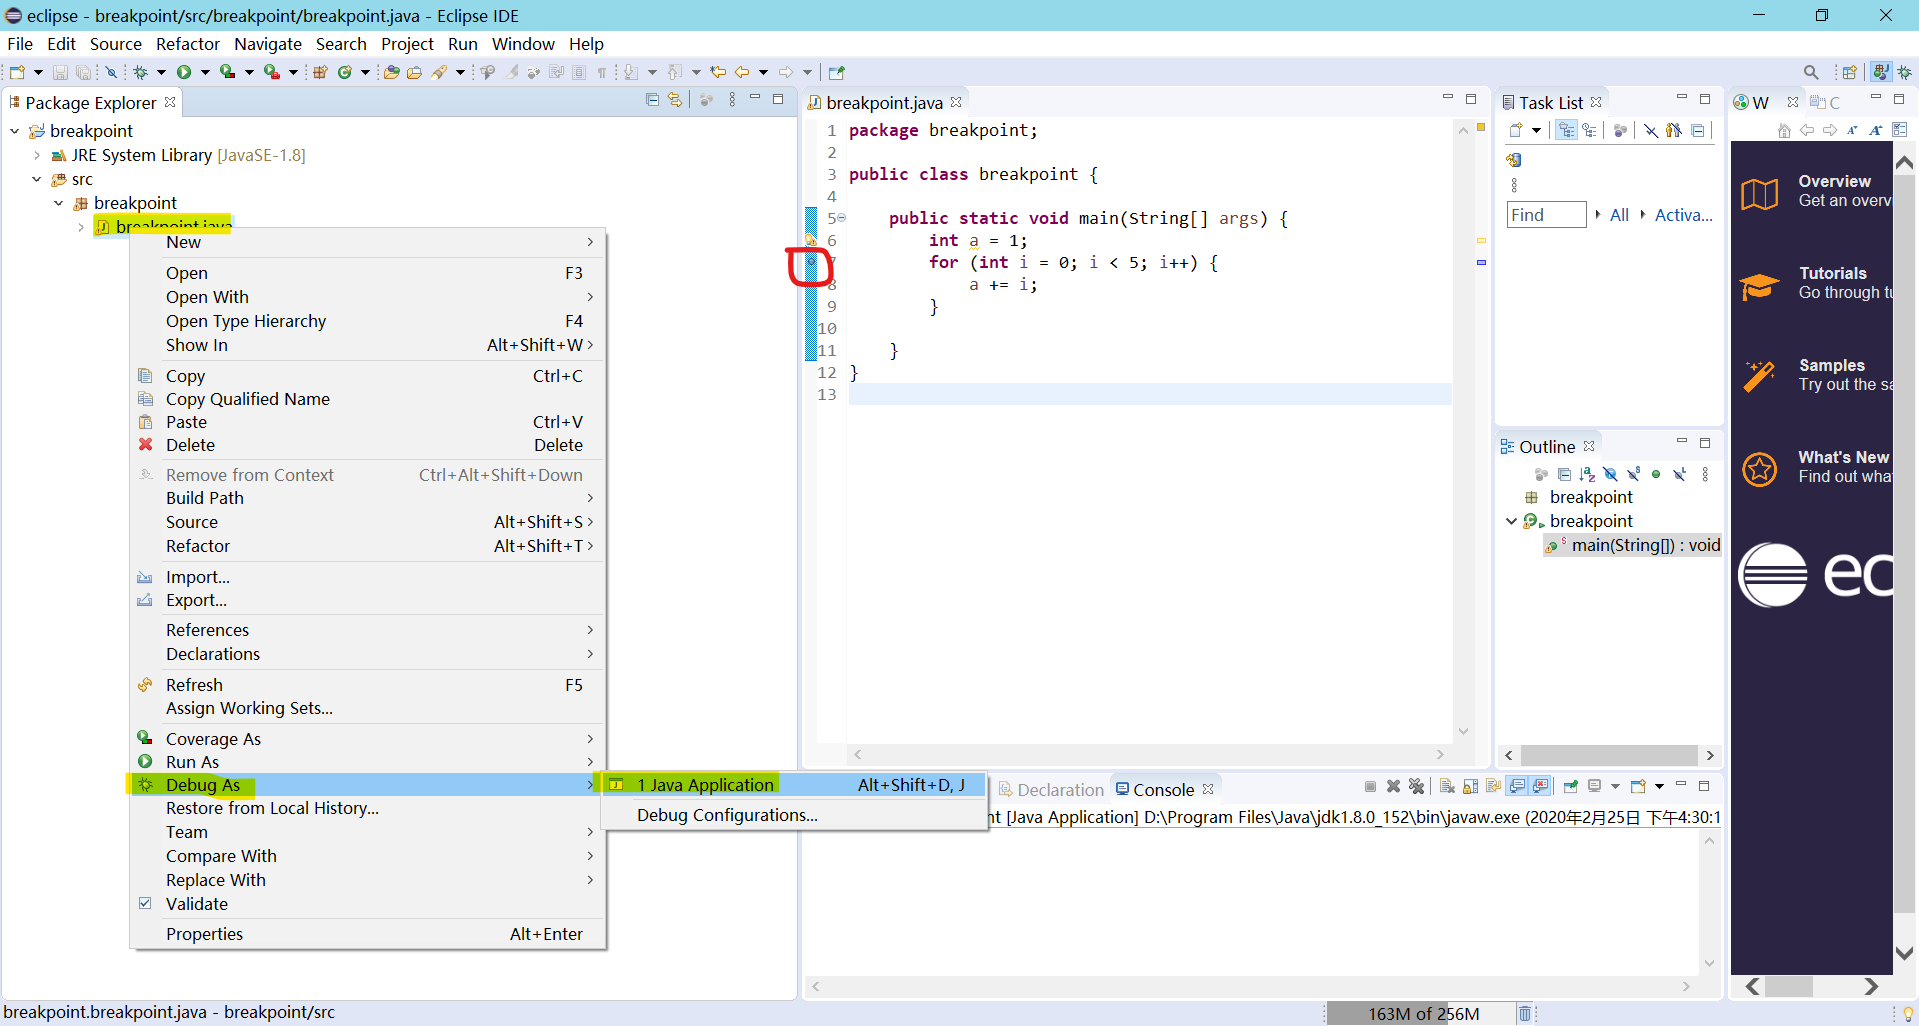Click the heap status memory bar 163M of 256M
This screenshot has height=1026, width=1919.
(x=1423, y=1013)
